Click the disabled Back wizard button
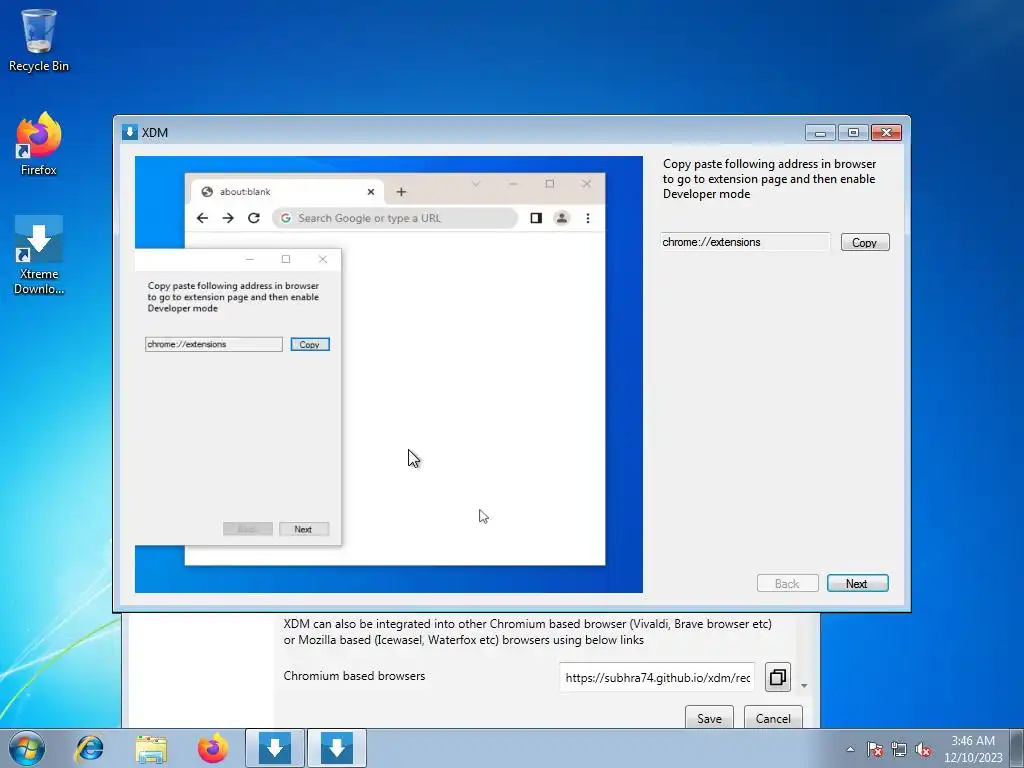The image size is (1024, 768). (787, 583)
